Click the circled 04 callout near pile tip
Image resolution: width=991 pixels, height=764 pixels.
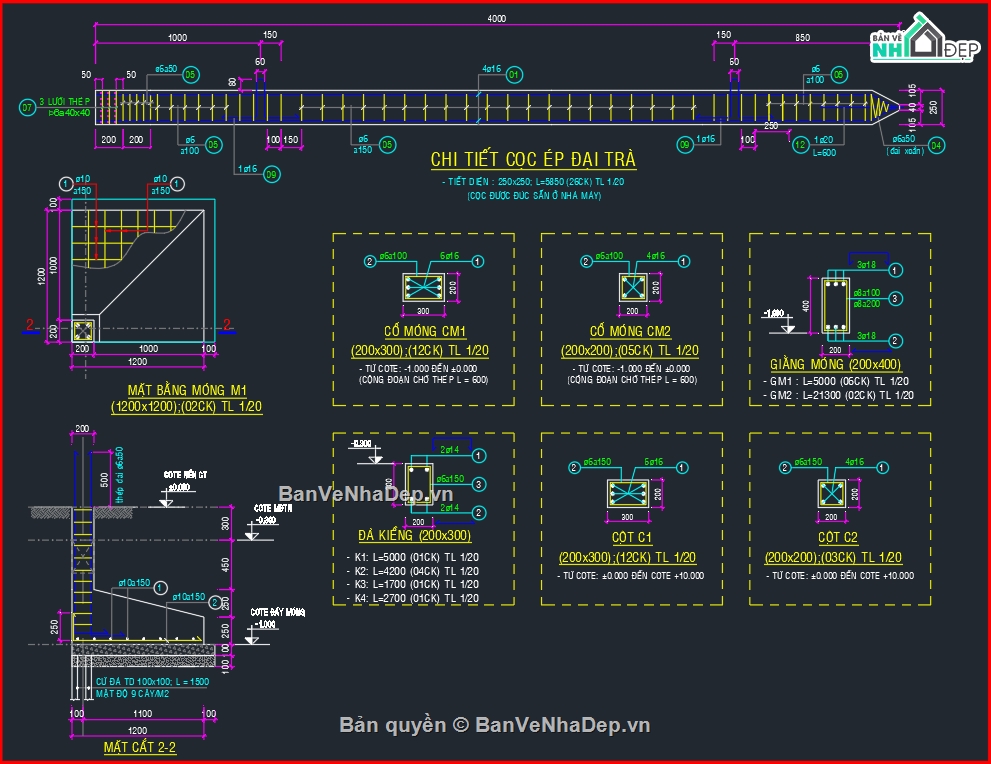click(936, 145)
